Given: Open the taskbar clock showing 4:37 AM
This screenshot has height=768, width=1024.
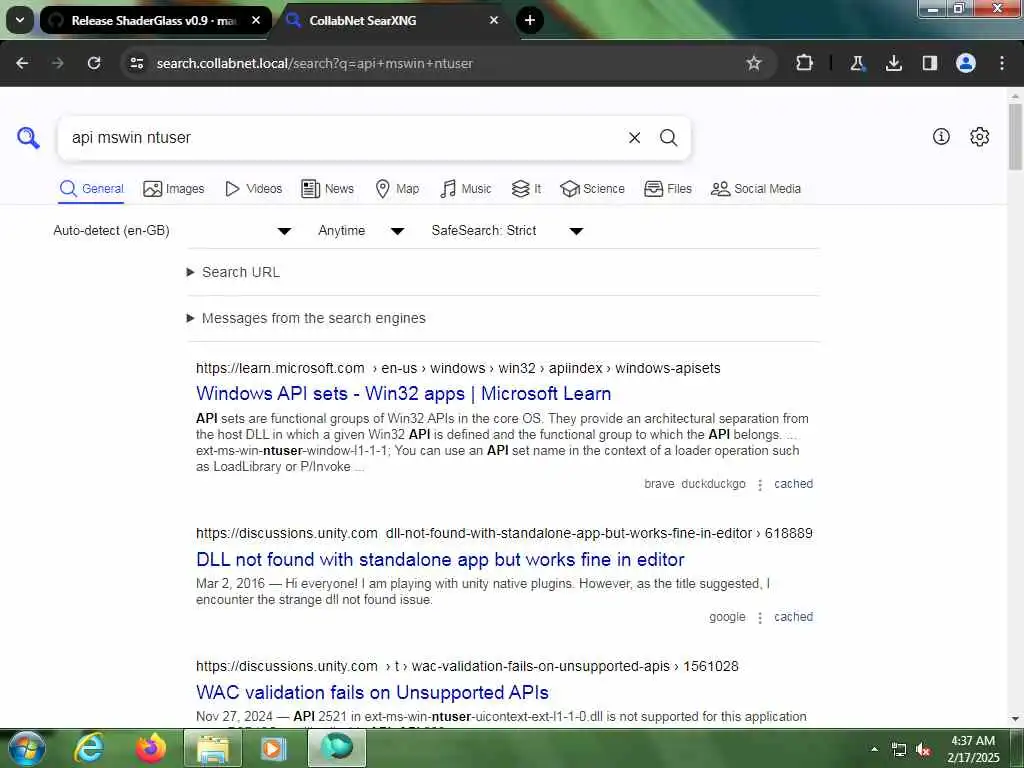Looking at the screenshot, I should 973,749.
